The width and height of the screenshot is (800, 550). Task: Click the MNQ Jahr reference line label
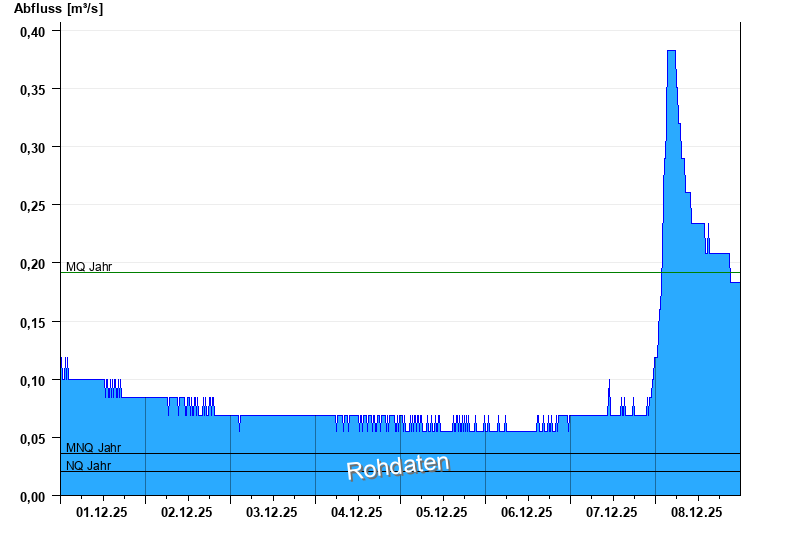point(93,447)
